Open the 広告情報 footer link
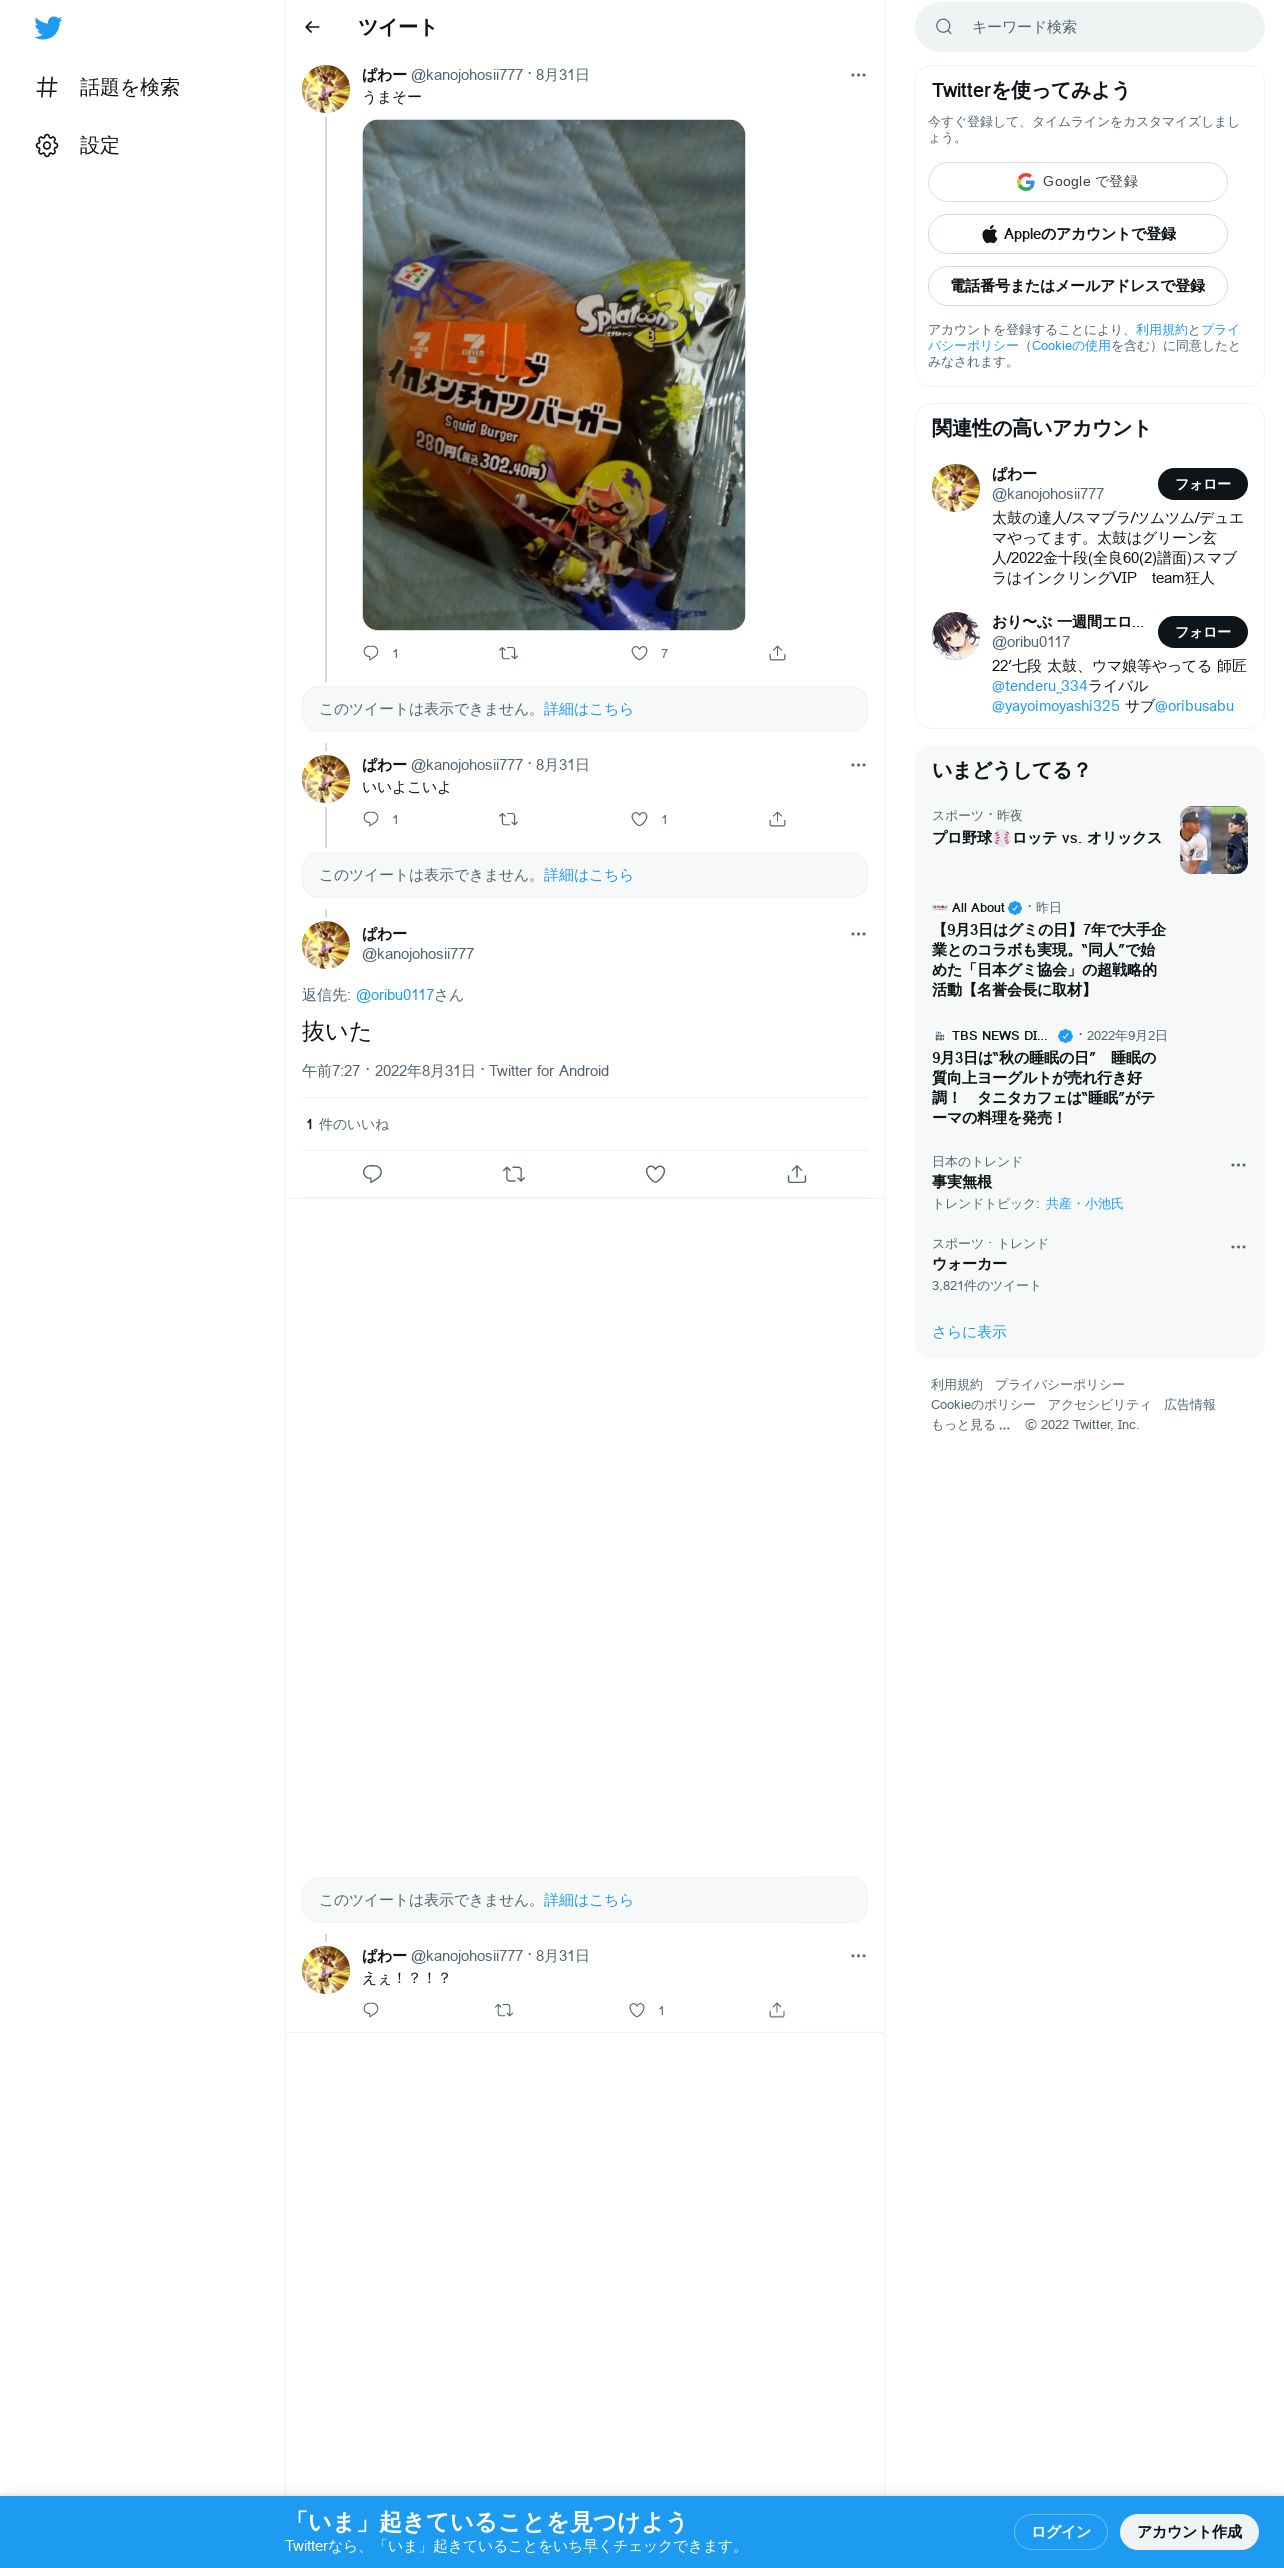Screen dimensions: 1284x2568 [1189, 1405]
